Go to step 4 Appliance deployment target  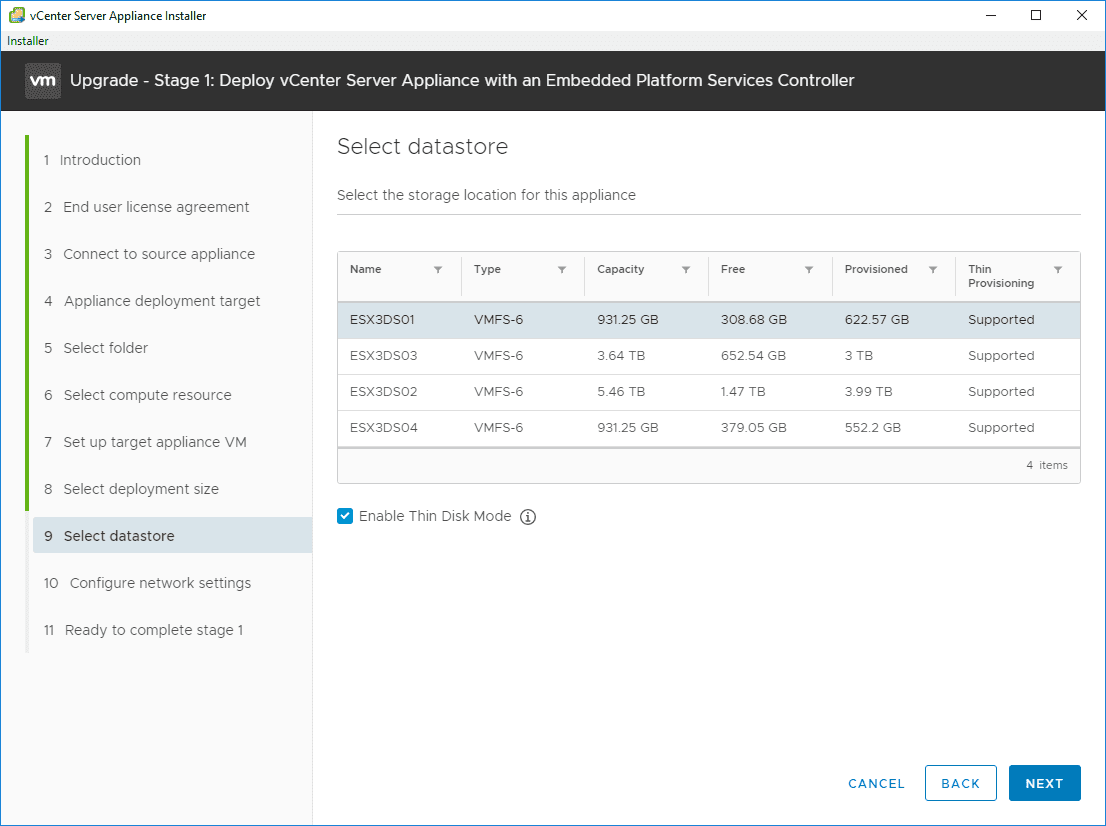coord(161,301)
